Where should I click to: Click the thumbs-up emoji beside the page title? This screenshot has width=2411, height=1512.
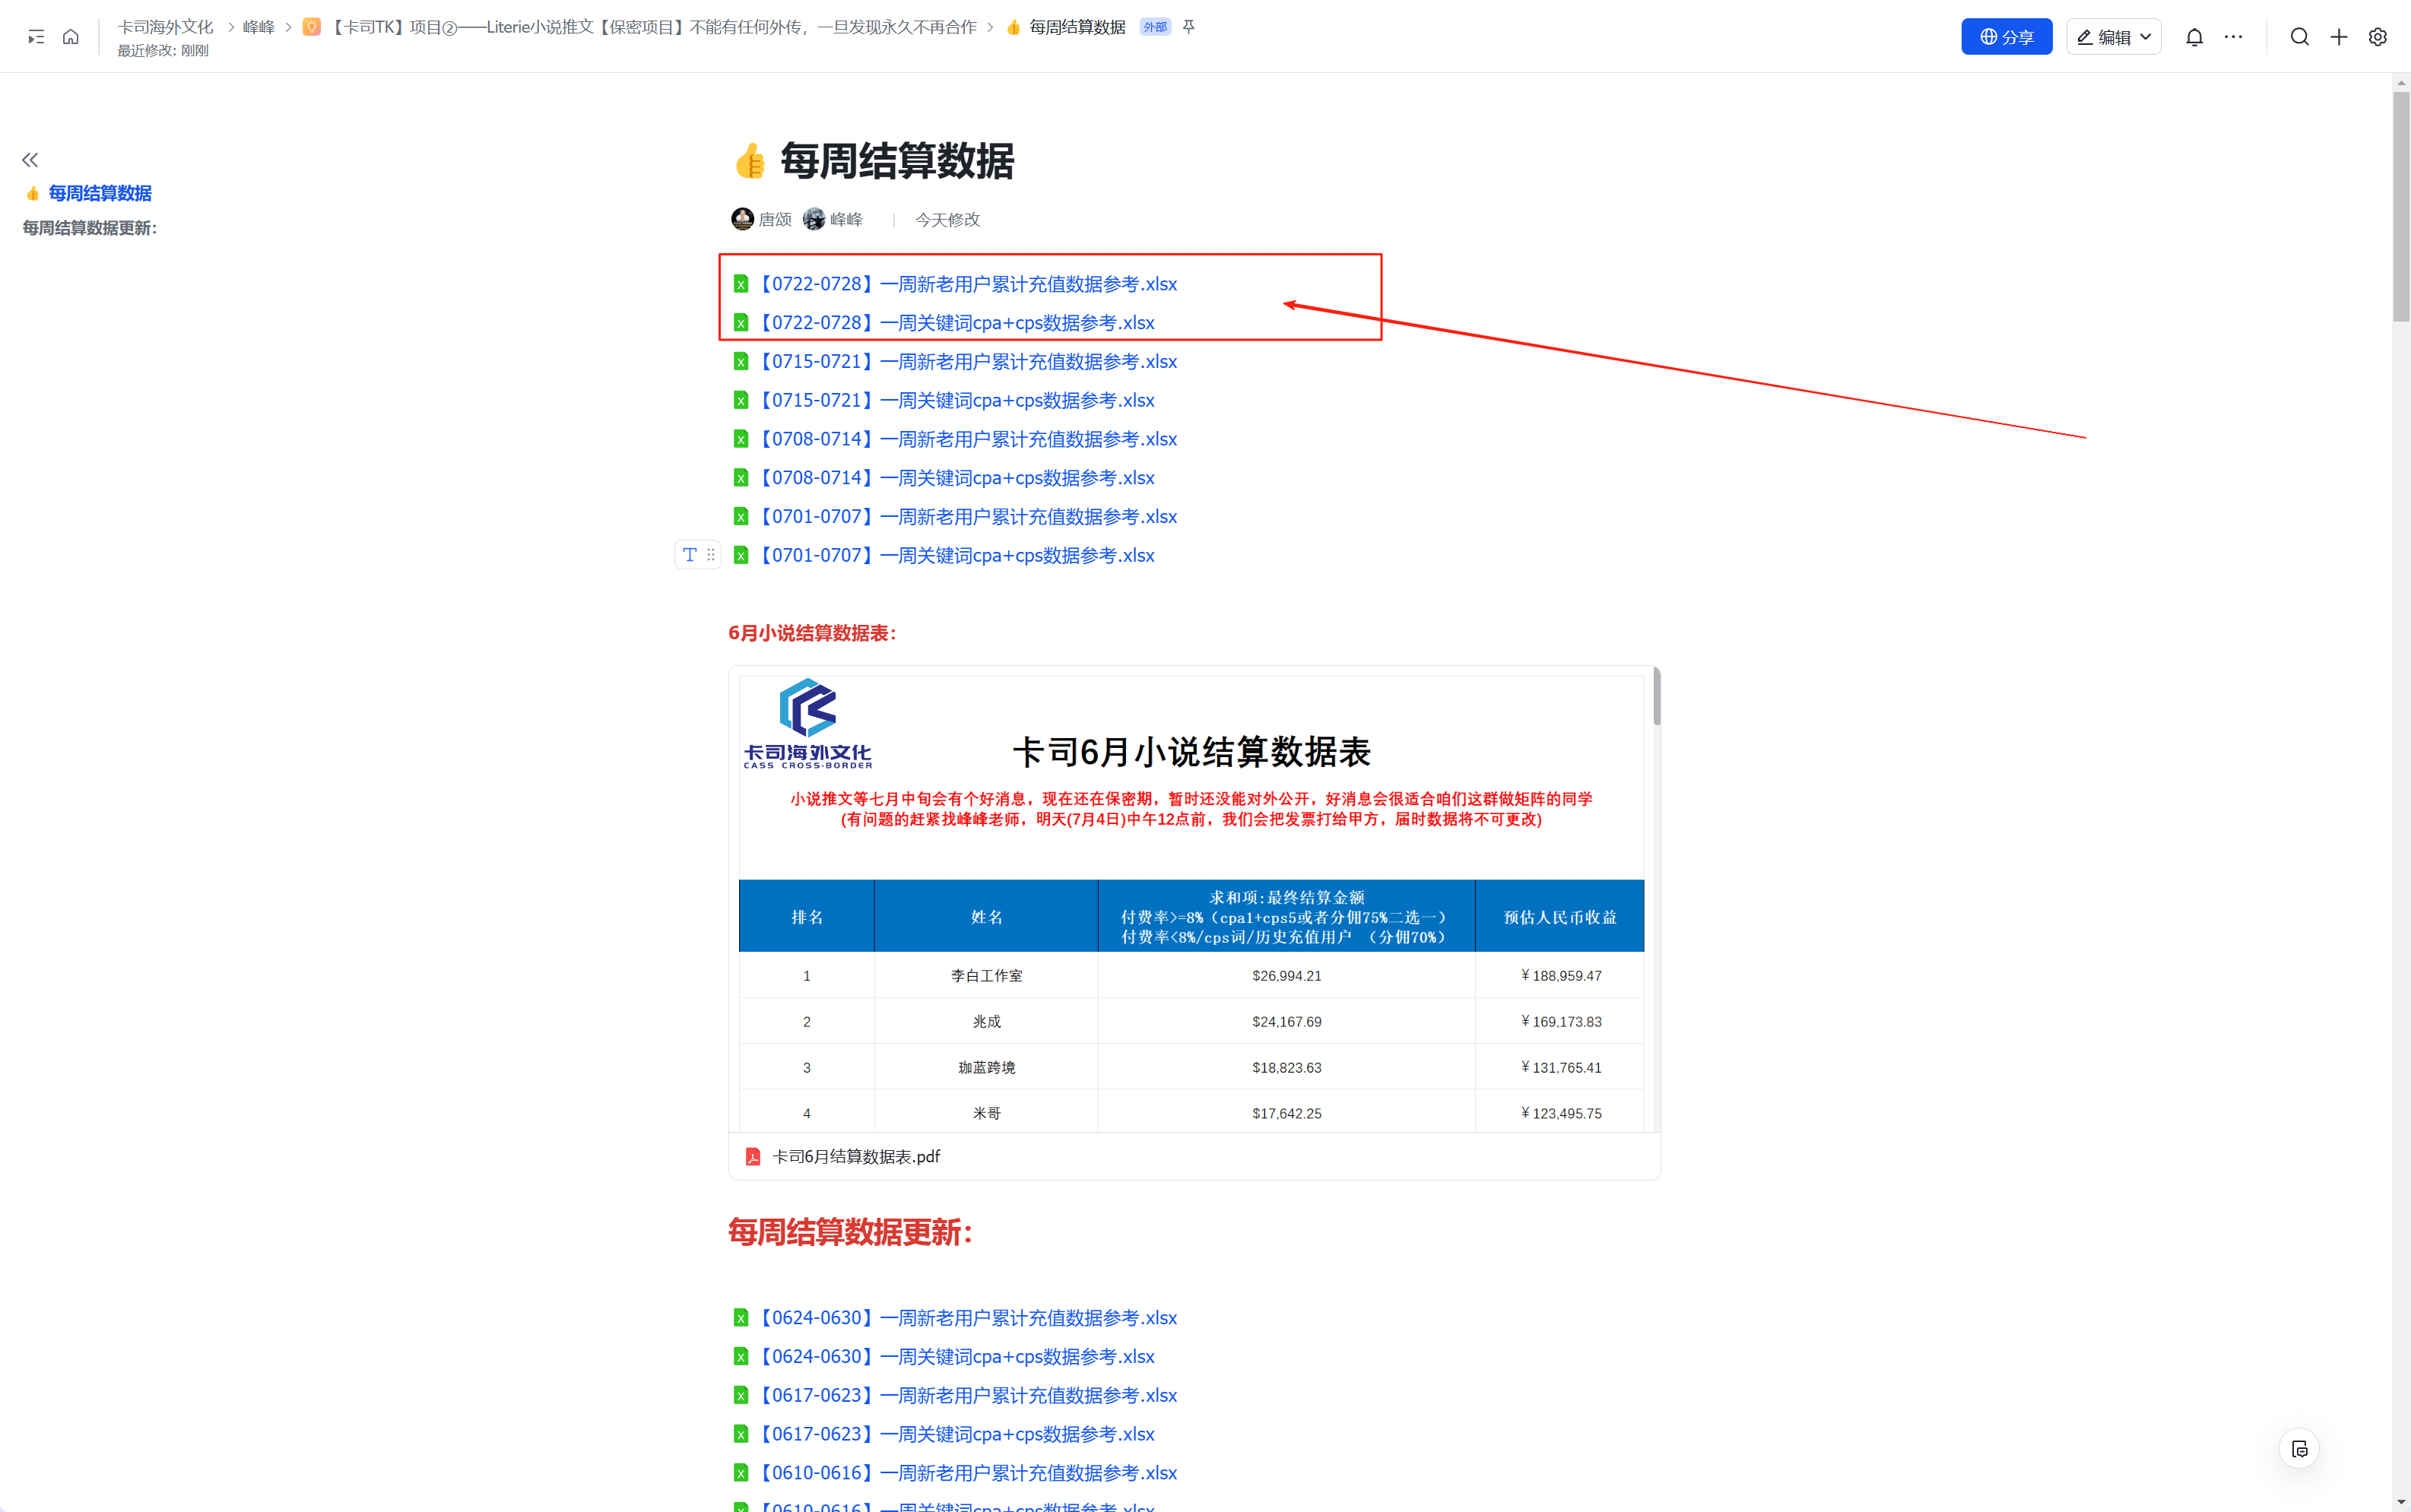pos(750,161)
